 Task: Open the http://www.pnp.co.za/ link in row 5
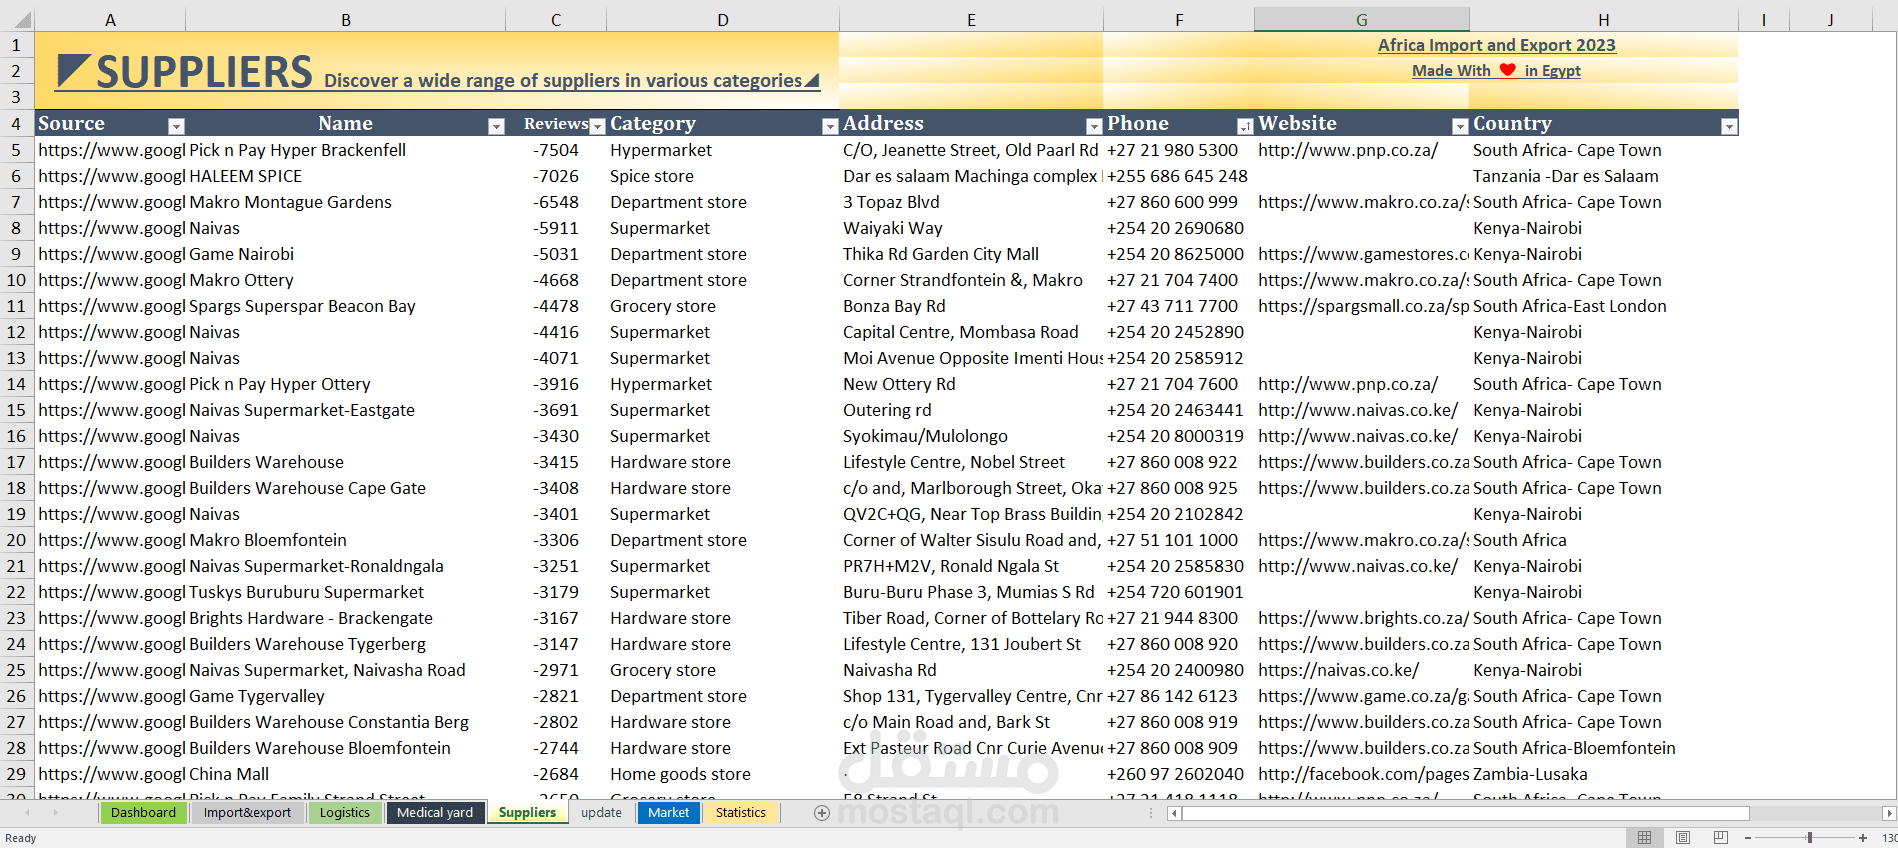tap(1348, 150)
